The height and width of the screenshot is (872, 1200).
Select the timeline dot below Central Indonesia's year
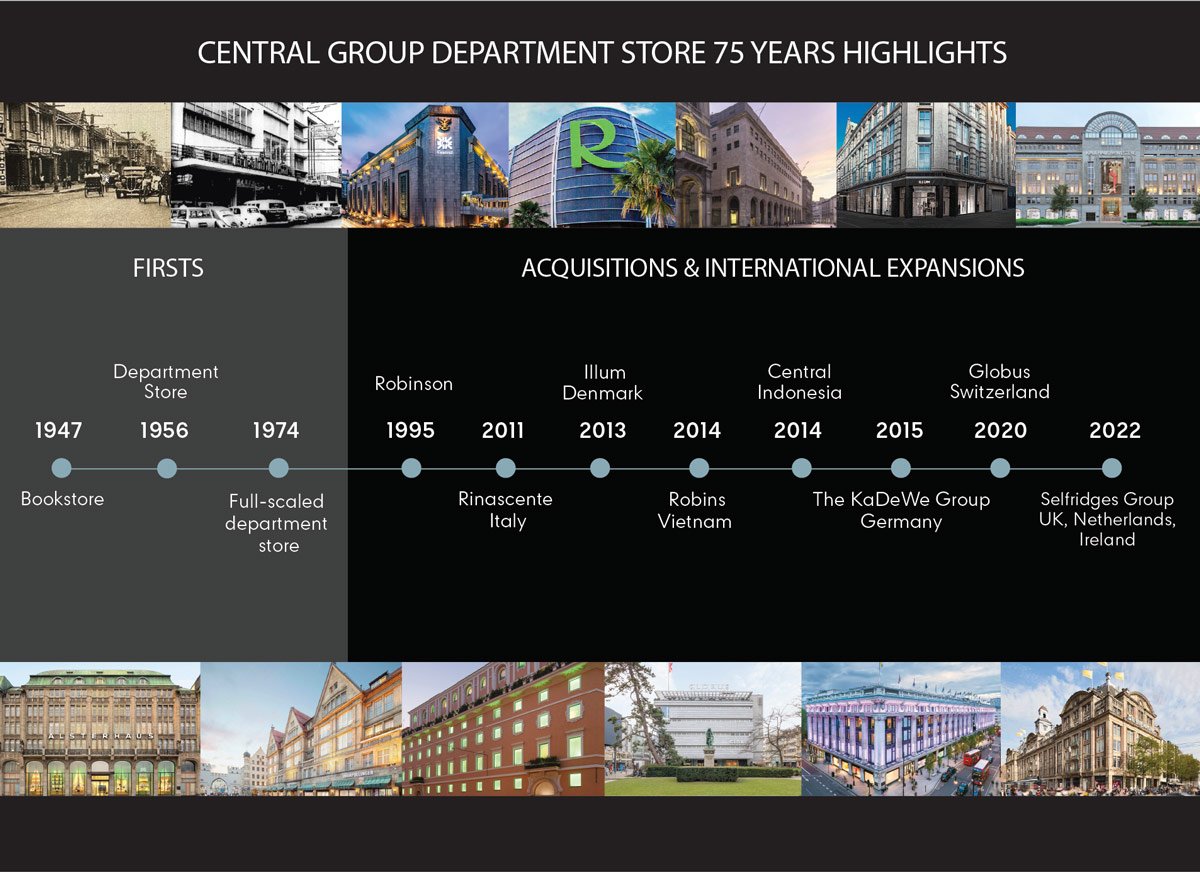coord(801,468)
